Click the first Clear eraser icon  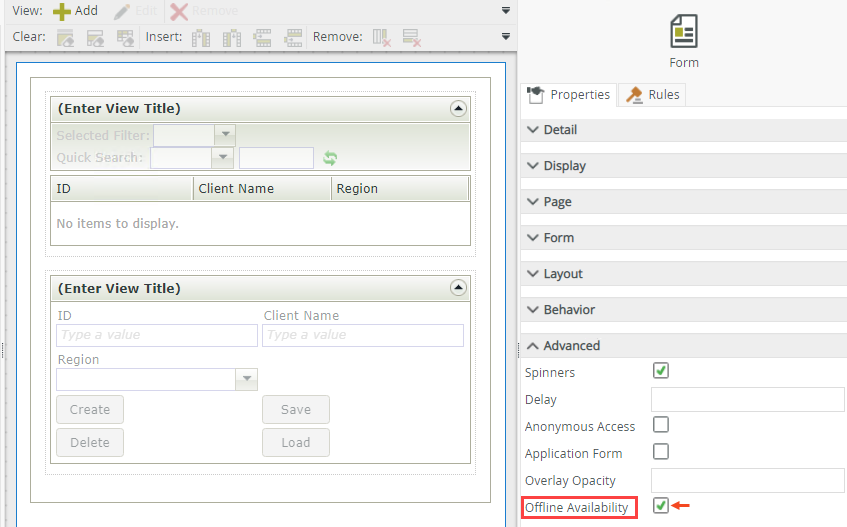tap(65, 38)
